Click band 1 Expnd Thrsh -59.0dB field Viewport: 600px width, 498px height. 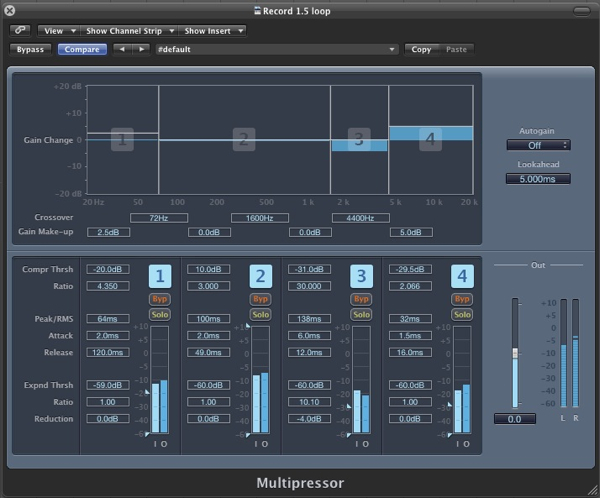click(108, 385)
